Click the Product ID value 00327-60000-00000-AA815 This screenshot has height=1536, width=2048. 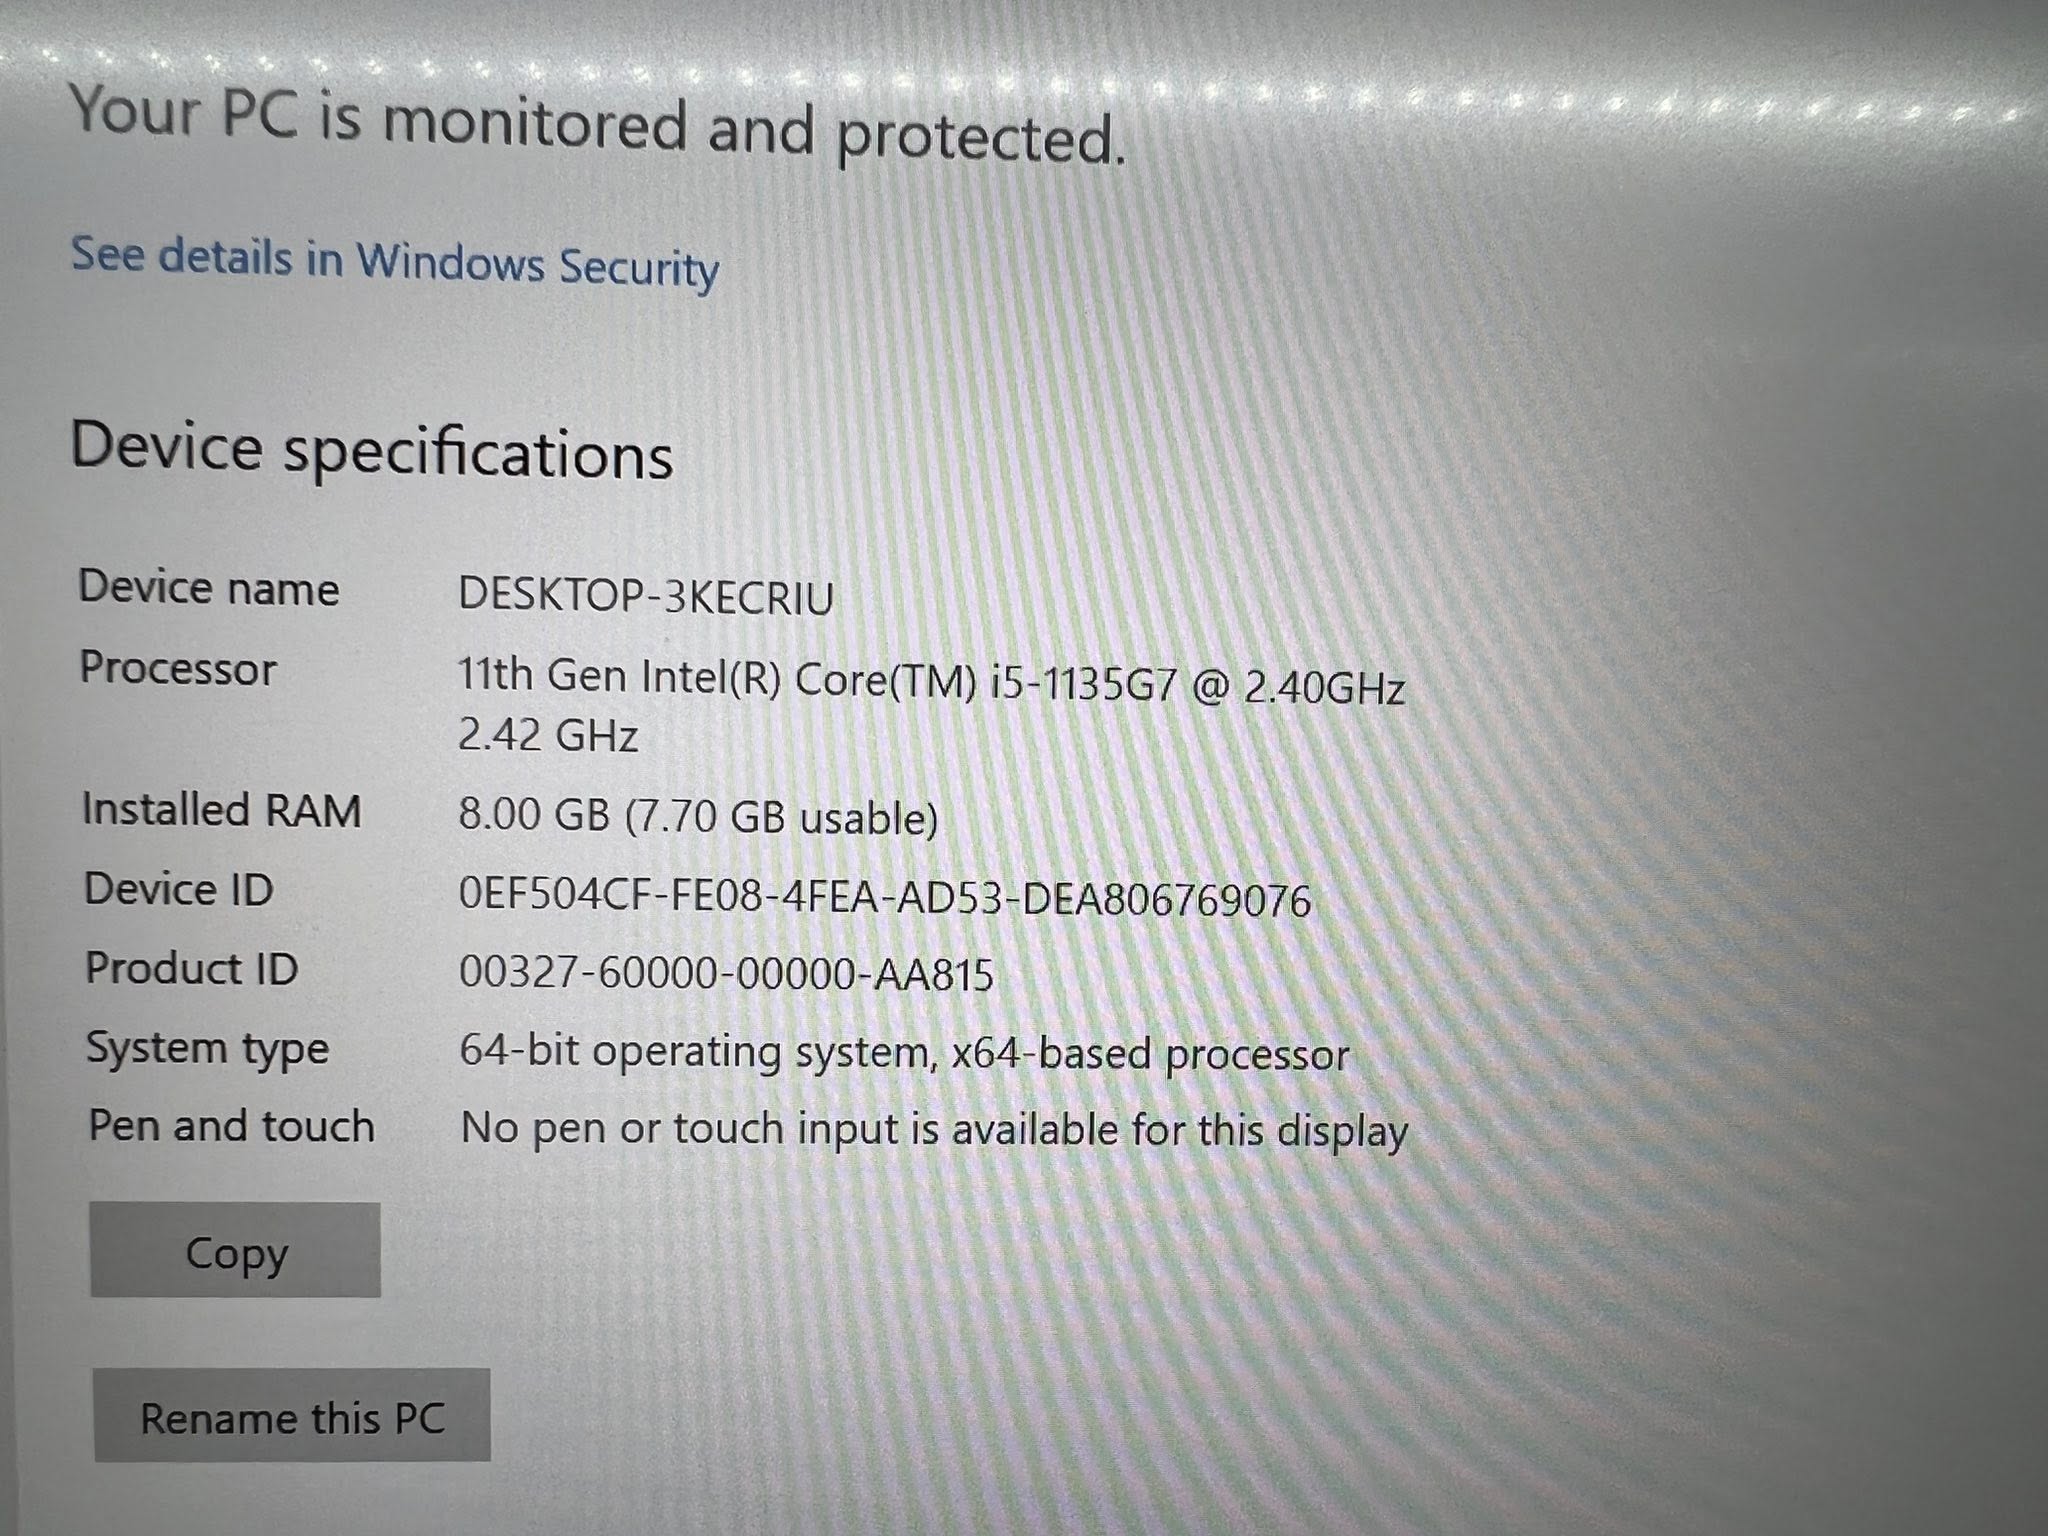click(726, 974)
